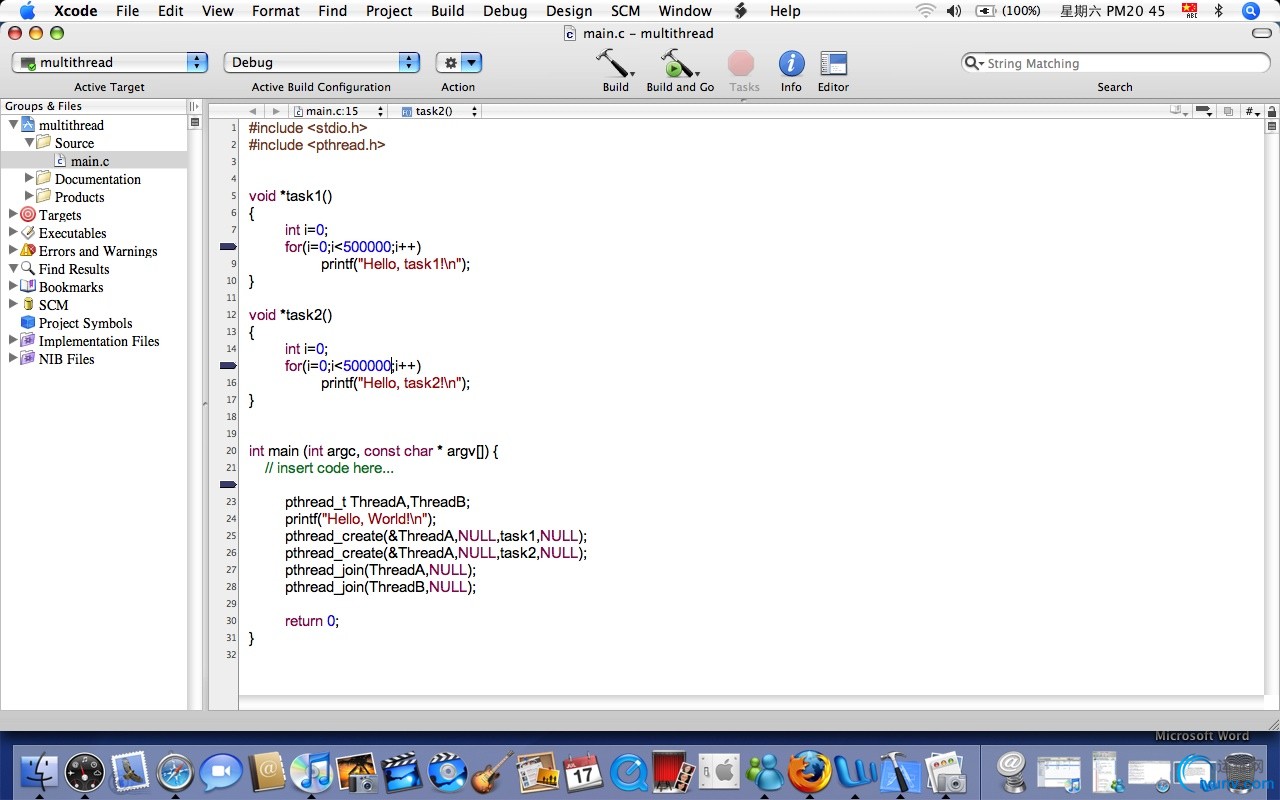
Task: Select main.c in Groups & Files
Action: (x=93, y=161)
